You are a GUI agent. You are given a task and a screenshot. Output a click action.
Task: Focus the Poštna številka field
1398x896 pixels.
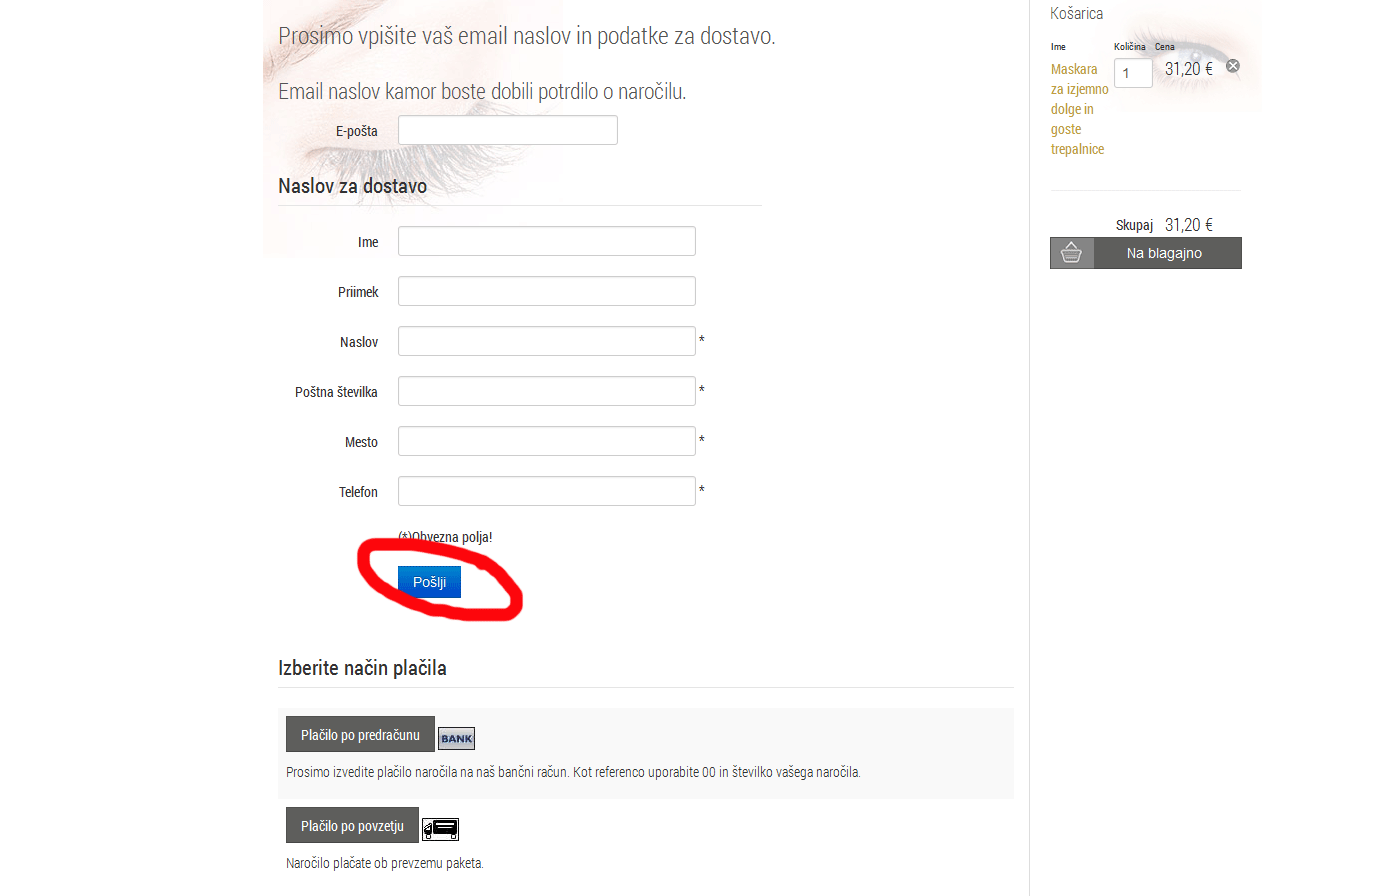click(546, 391)
